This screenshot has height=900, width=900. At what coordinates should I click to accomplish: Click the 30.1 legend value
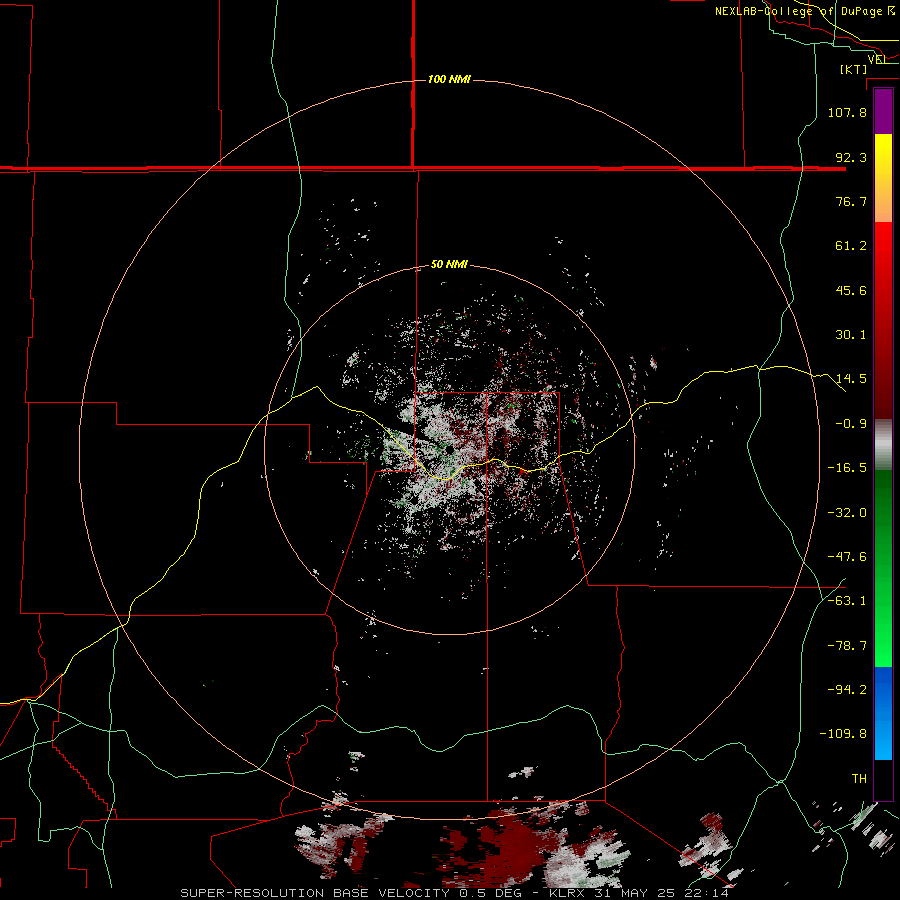pos(851,335)
